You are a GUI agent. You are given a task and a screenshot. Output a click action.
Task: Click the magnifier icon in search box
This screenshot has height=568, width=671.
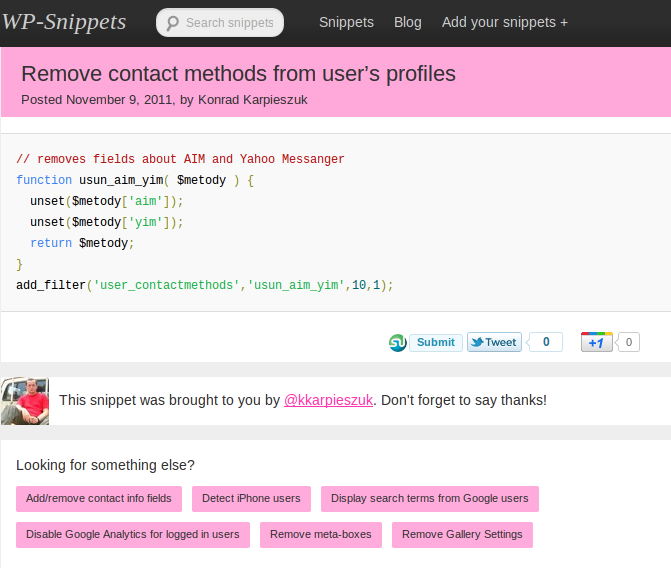pos(172,23)
